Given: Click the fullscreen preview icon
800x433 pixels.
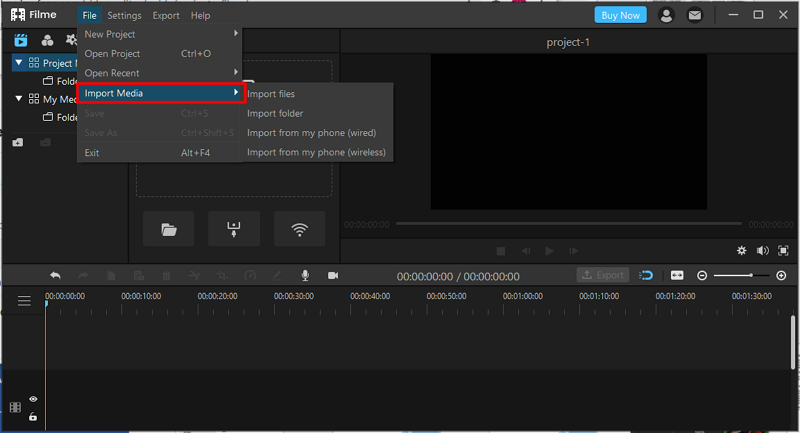Looking at the screenshot, I should click(x=783, y=250).
